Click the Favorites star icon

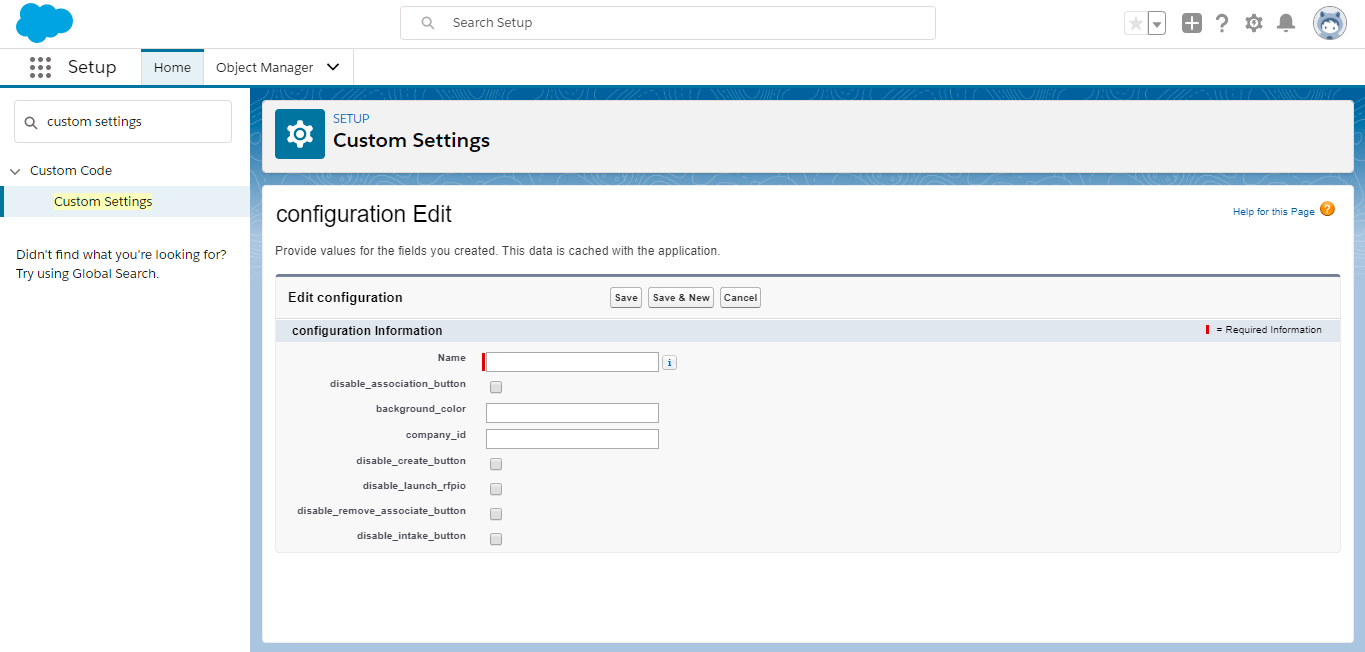pos(1135,23)
